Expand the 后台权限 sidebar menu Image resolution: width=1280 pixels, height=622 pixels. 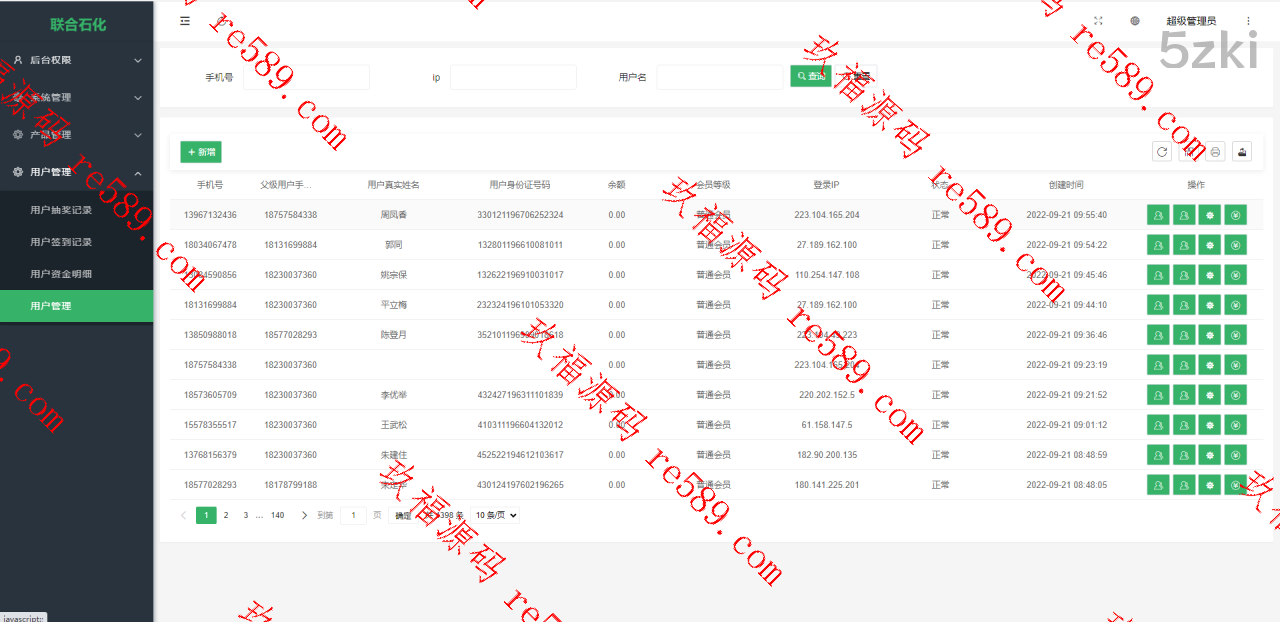76,60
